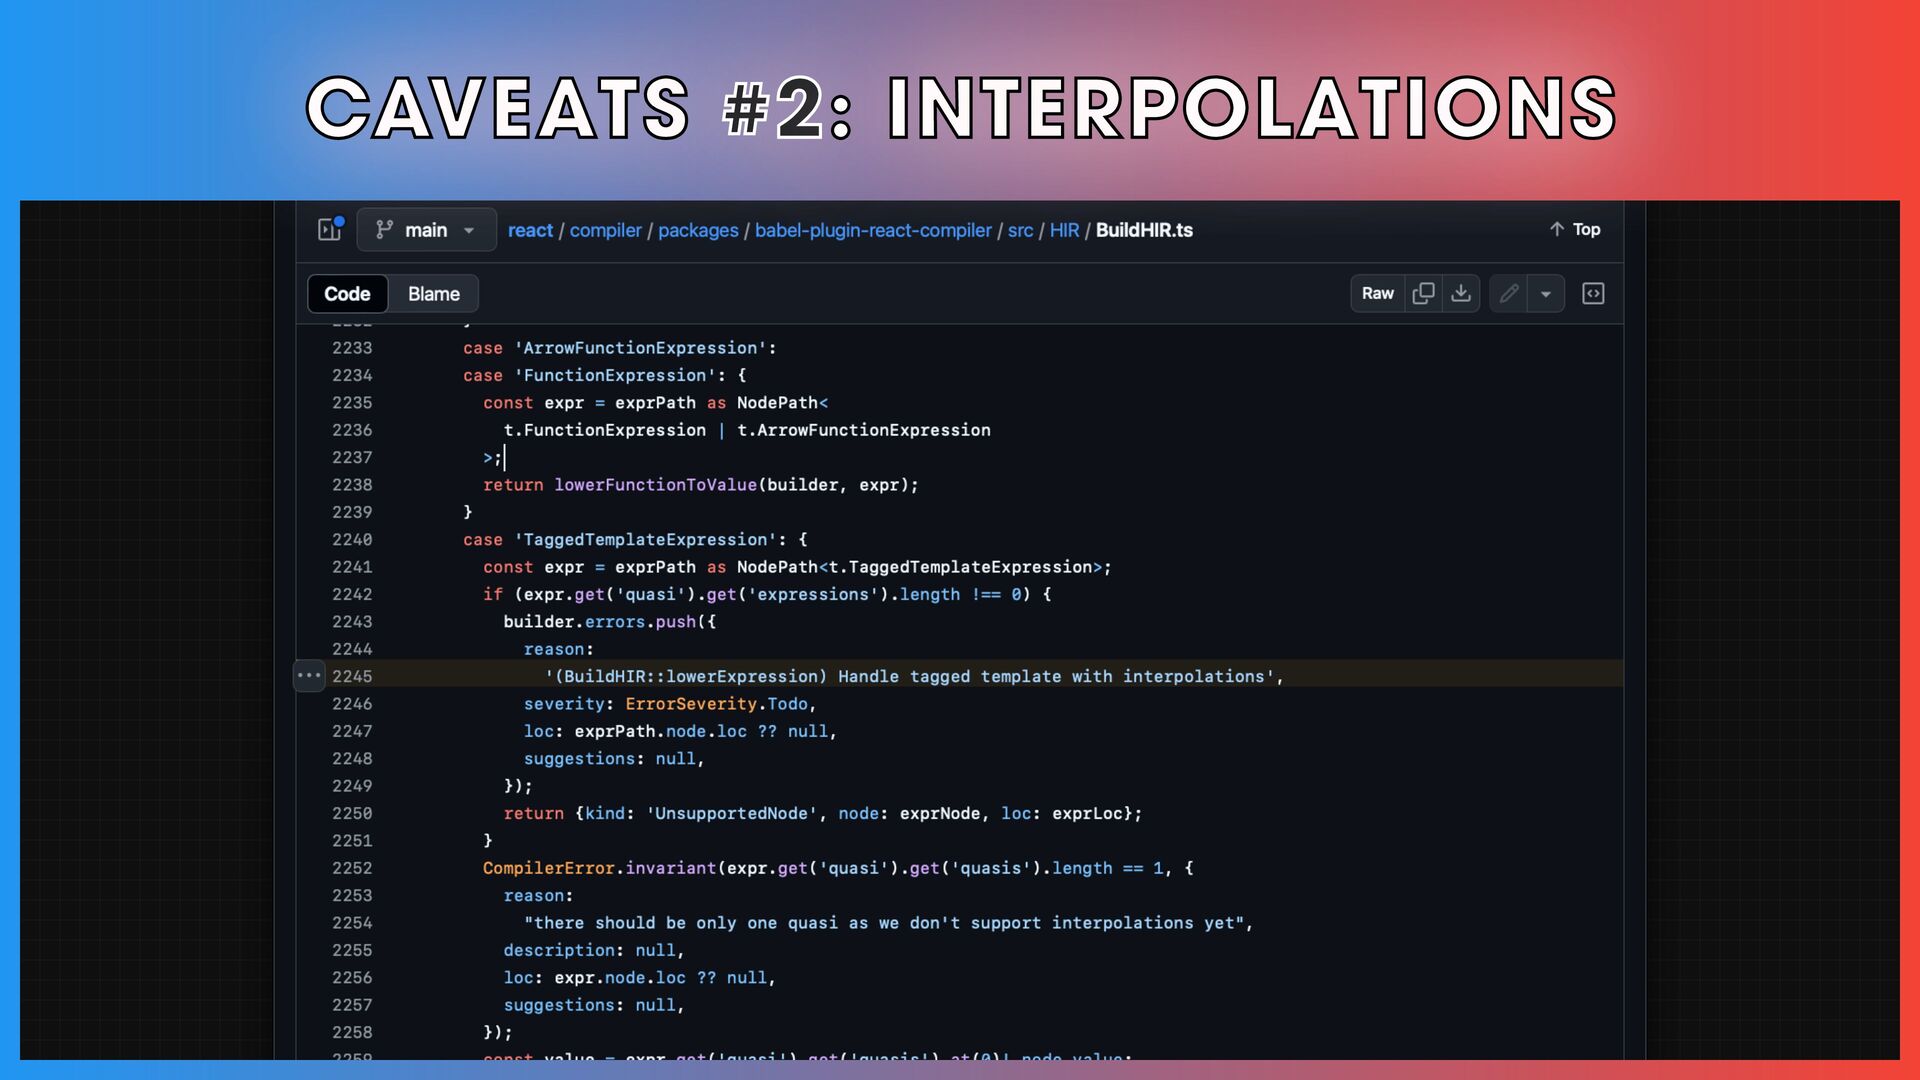Image resolution: width=1920 pixels, height=1080 pixels.
Task: Download the raw file icon
Action: pos(1461,293)
